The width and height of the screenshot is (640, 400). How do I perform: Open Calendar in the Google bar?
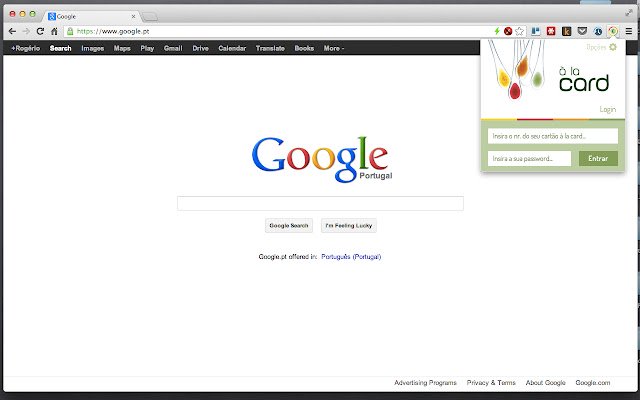coord(232,48)
